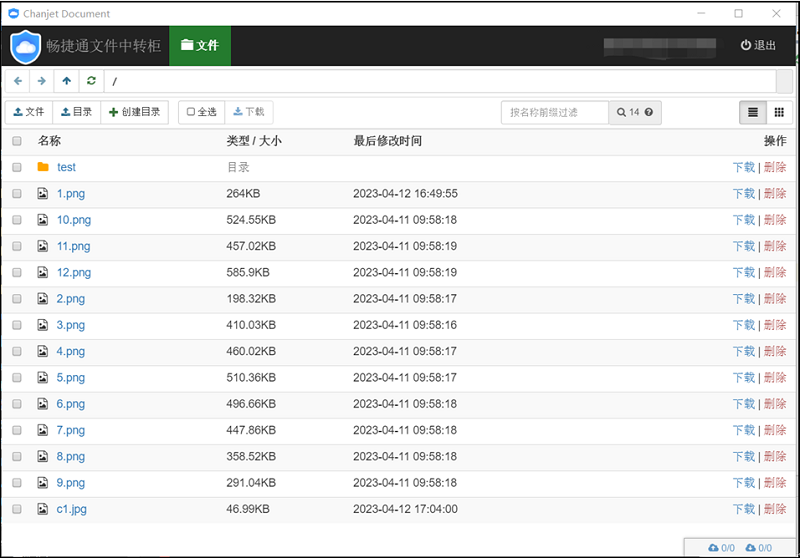Click the image icon for 1.png
Screen dimensions: 800x558
43,193
